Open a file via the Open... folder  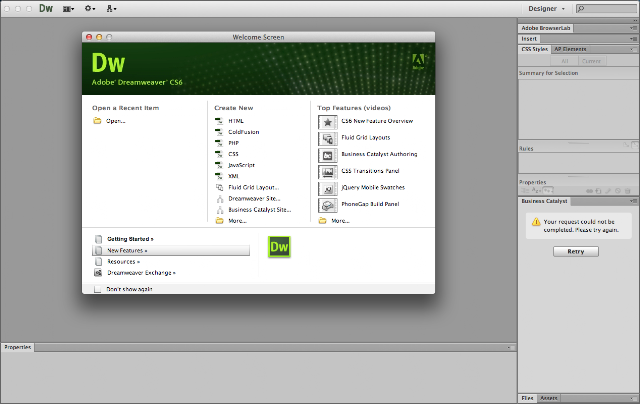coord(116,121)
